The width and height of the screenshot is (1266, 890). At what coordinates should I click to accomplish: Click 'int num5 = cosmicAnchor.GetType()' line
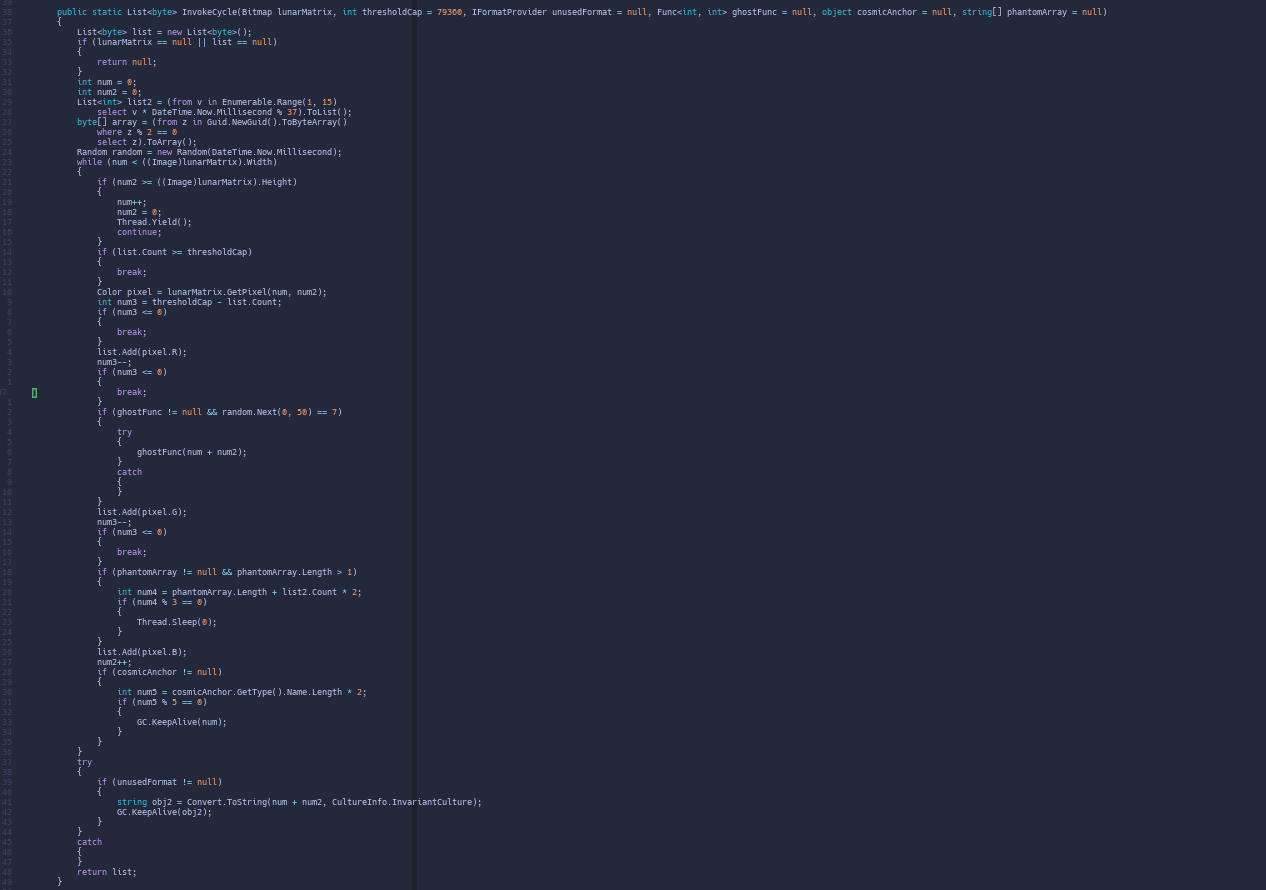pyautogui.click(x=242, y=692)
